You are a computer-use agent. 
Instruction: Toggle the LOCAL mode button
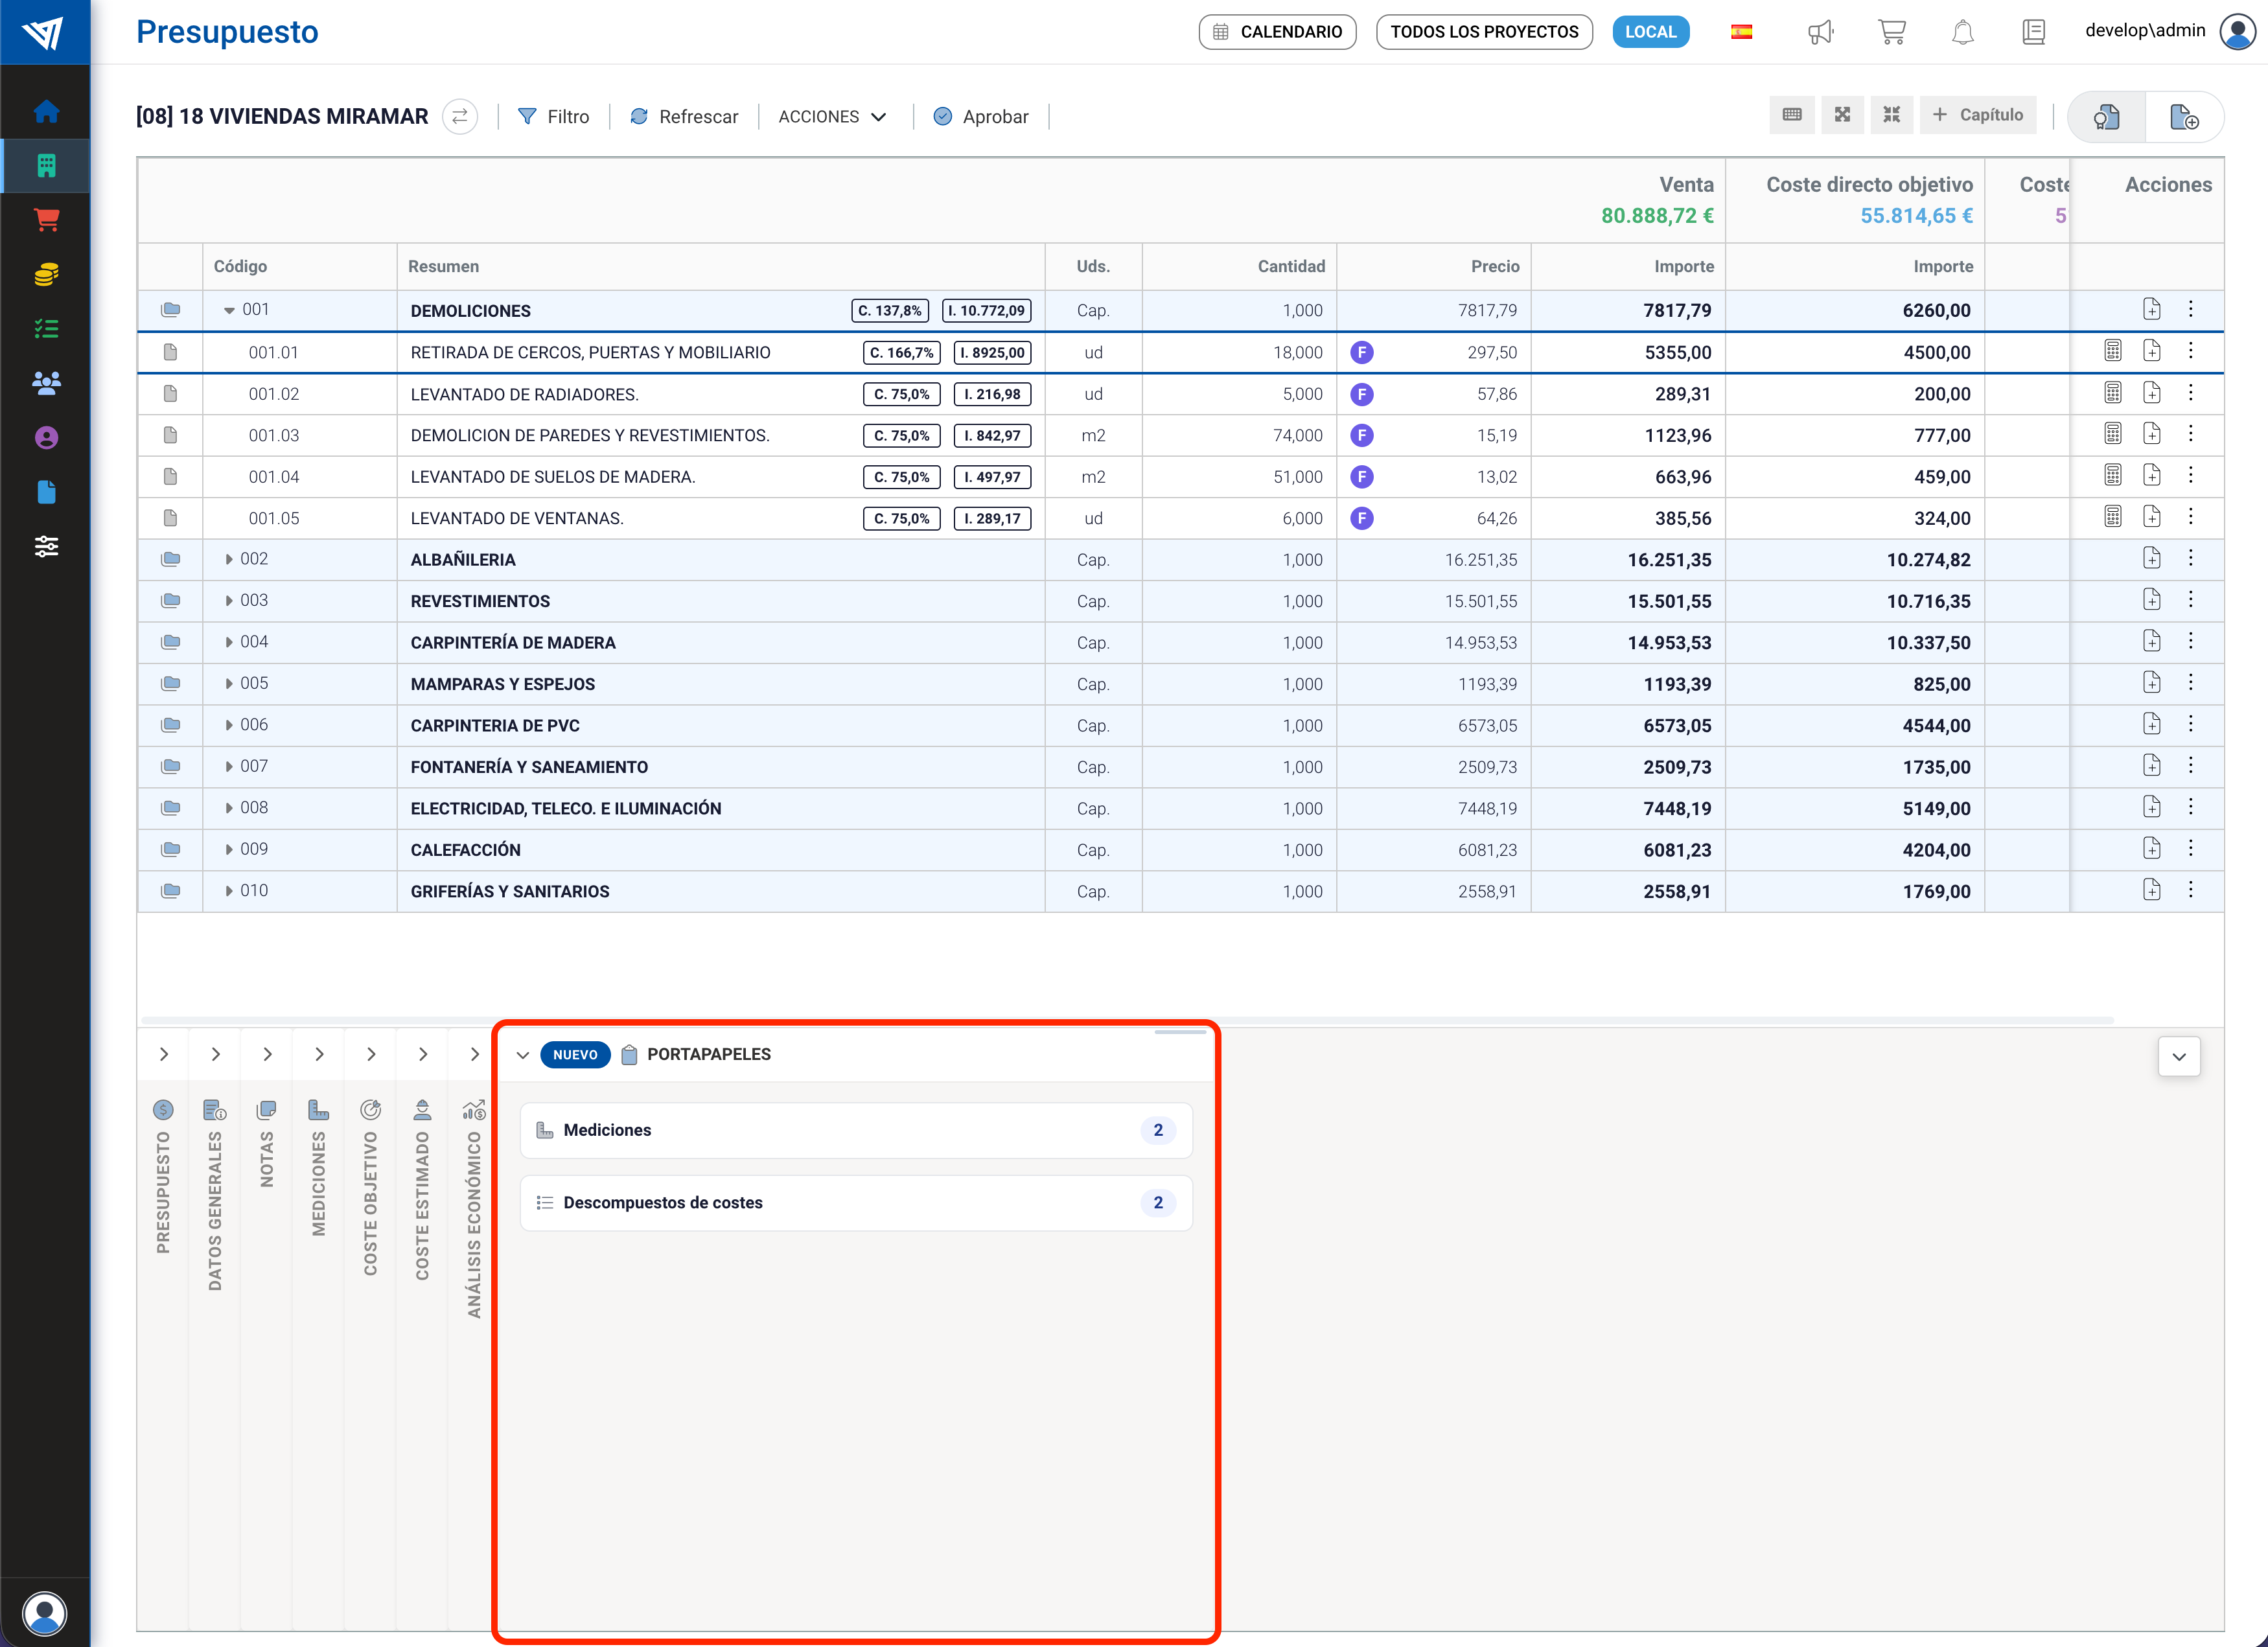click(1650, 32)
